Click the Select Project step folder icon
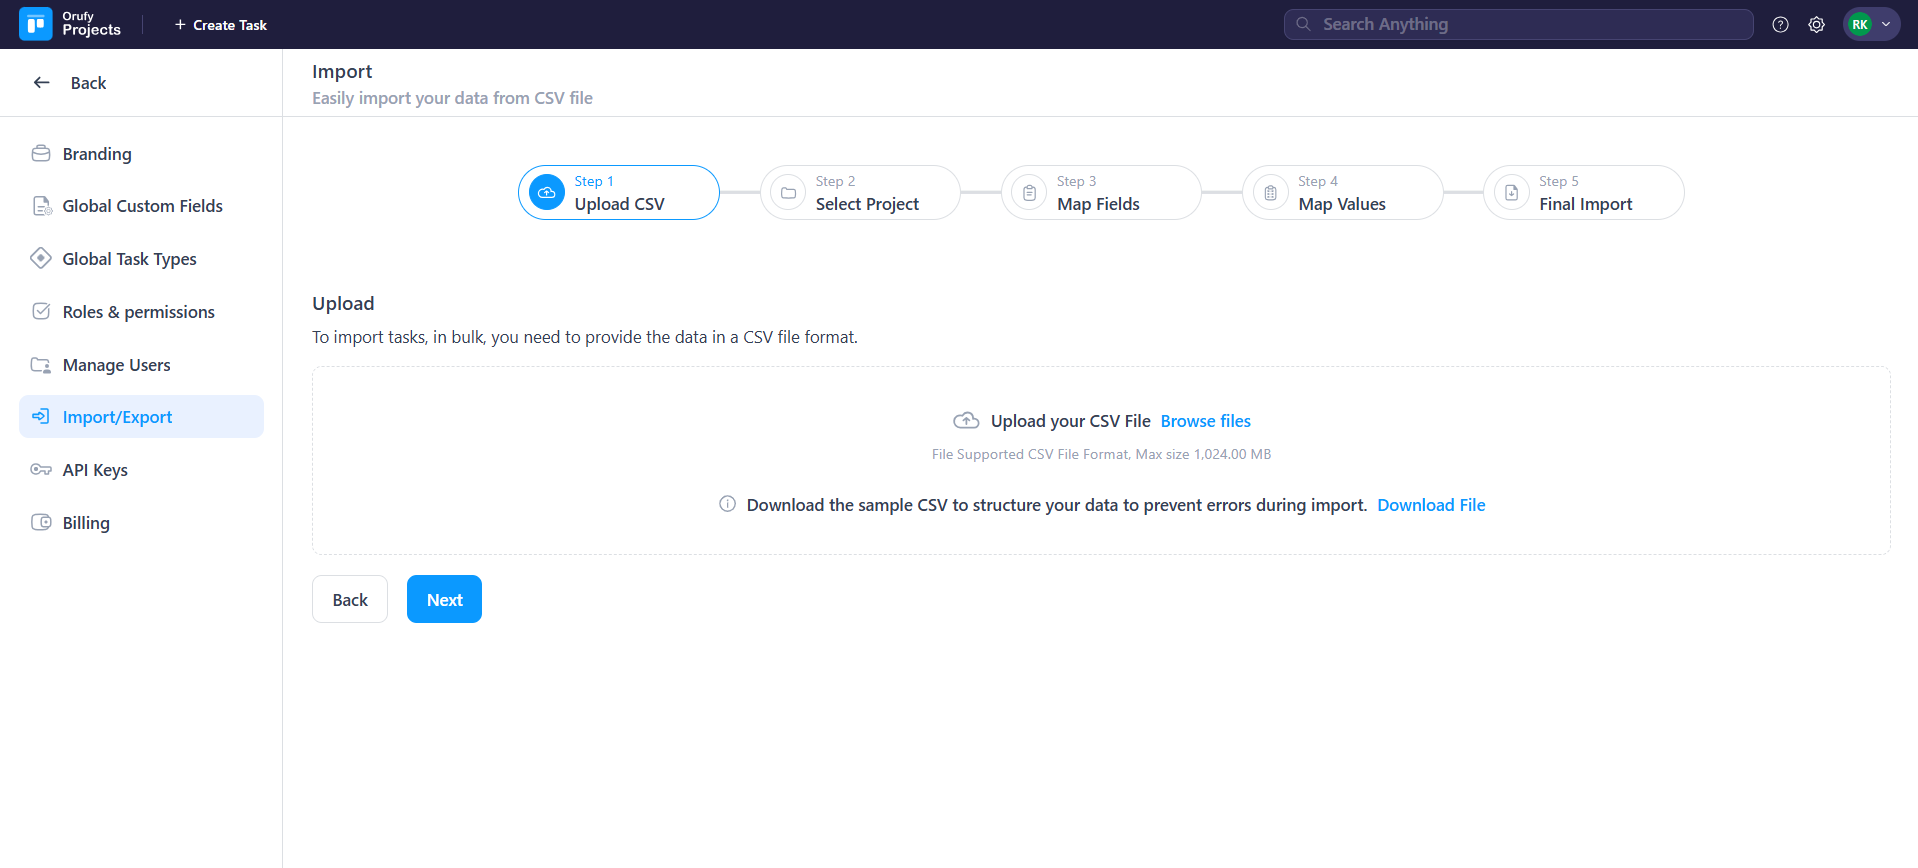Image resolution: width=1918 pixels, height=868 pixels. [788, 193]
